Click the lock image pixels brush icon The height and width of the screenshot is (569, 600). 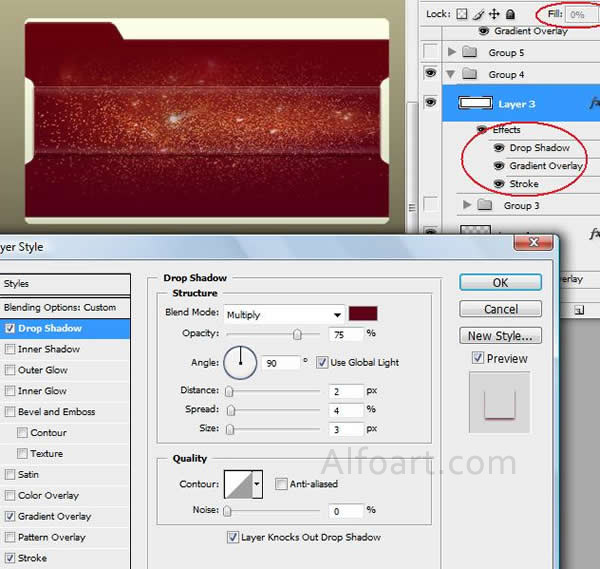click(x=478, y=14)
